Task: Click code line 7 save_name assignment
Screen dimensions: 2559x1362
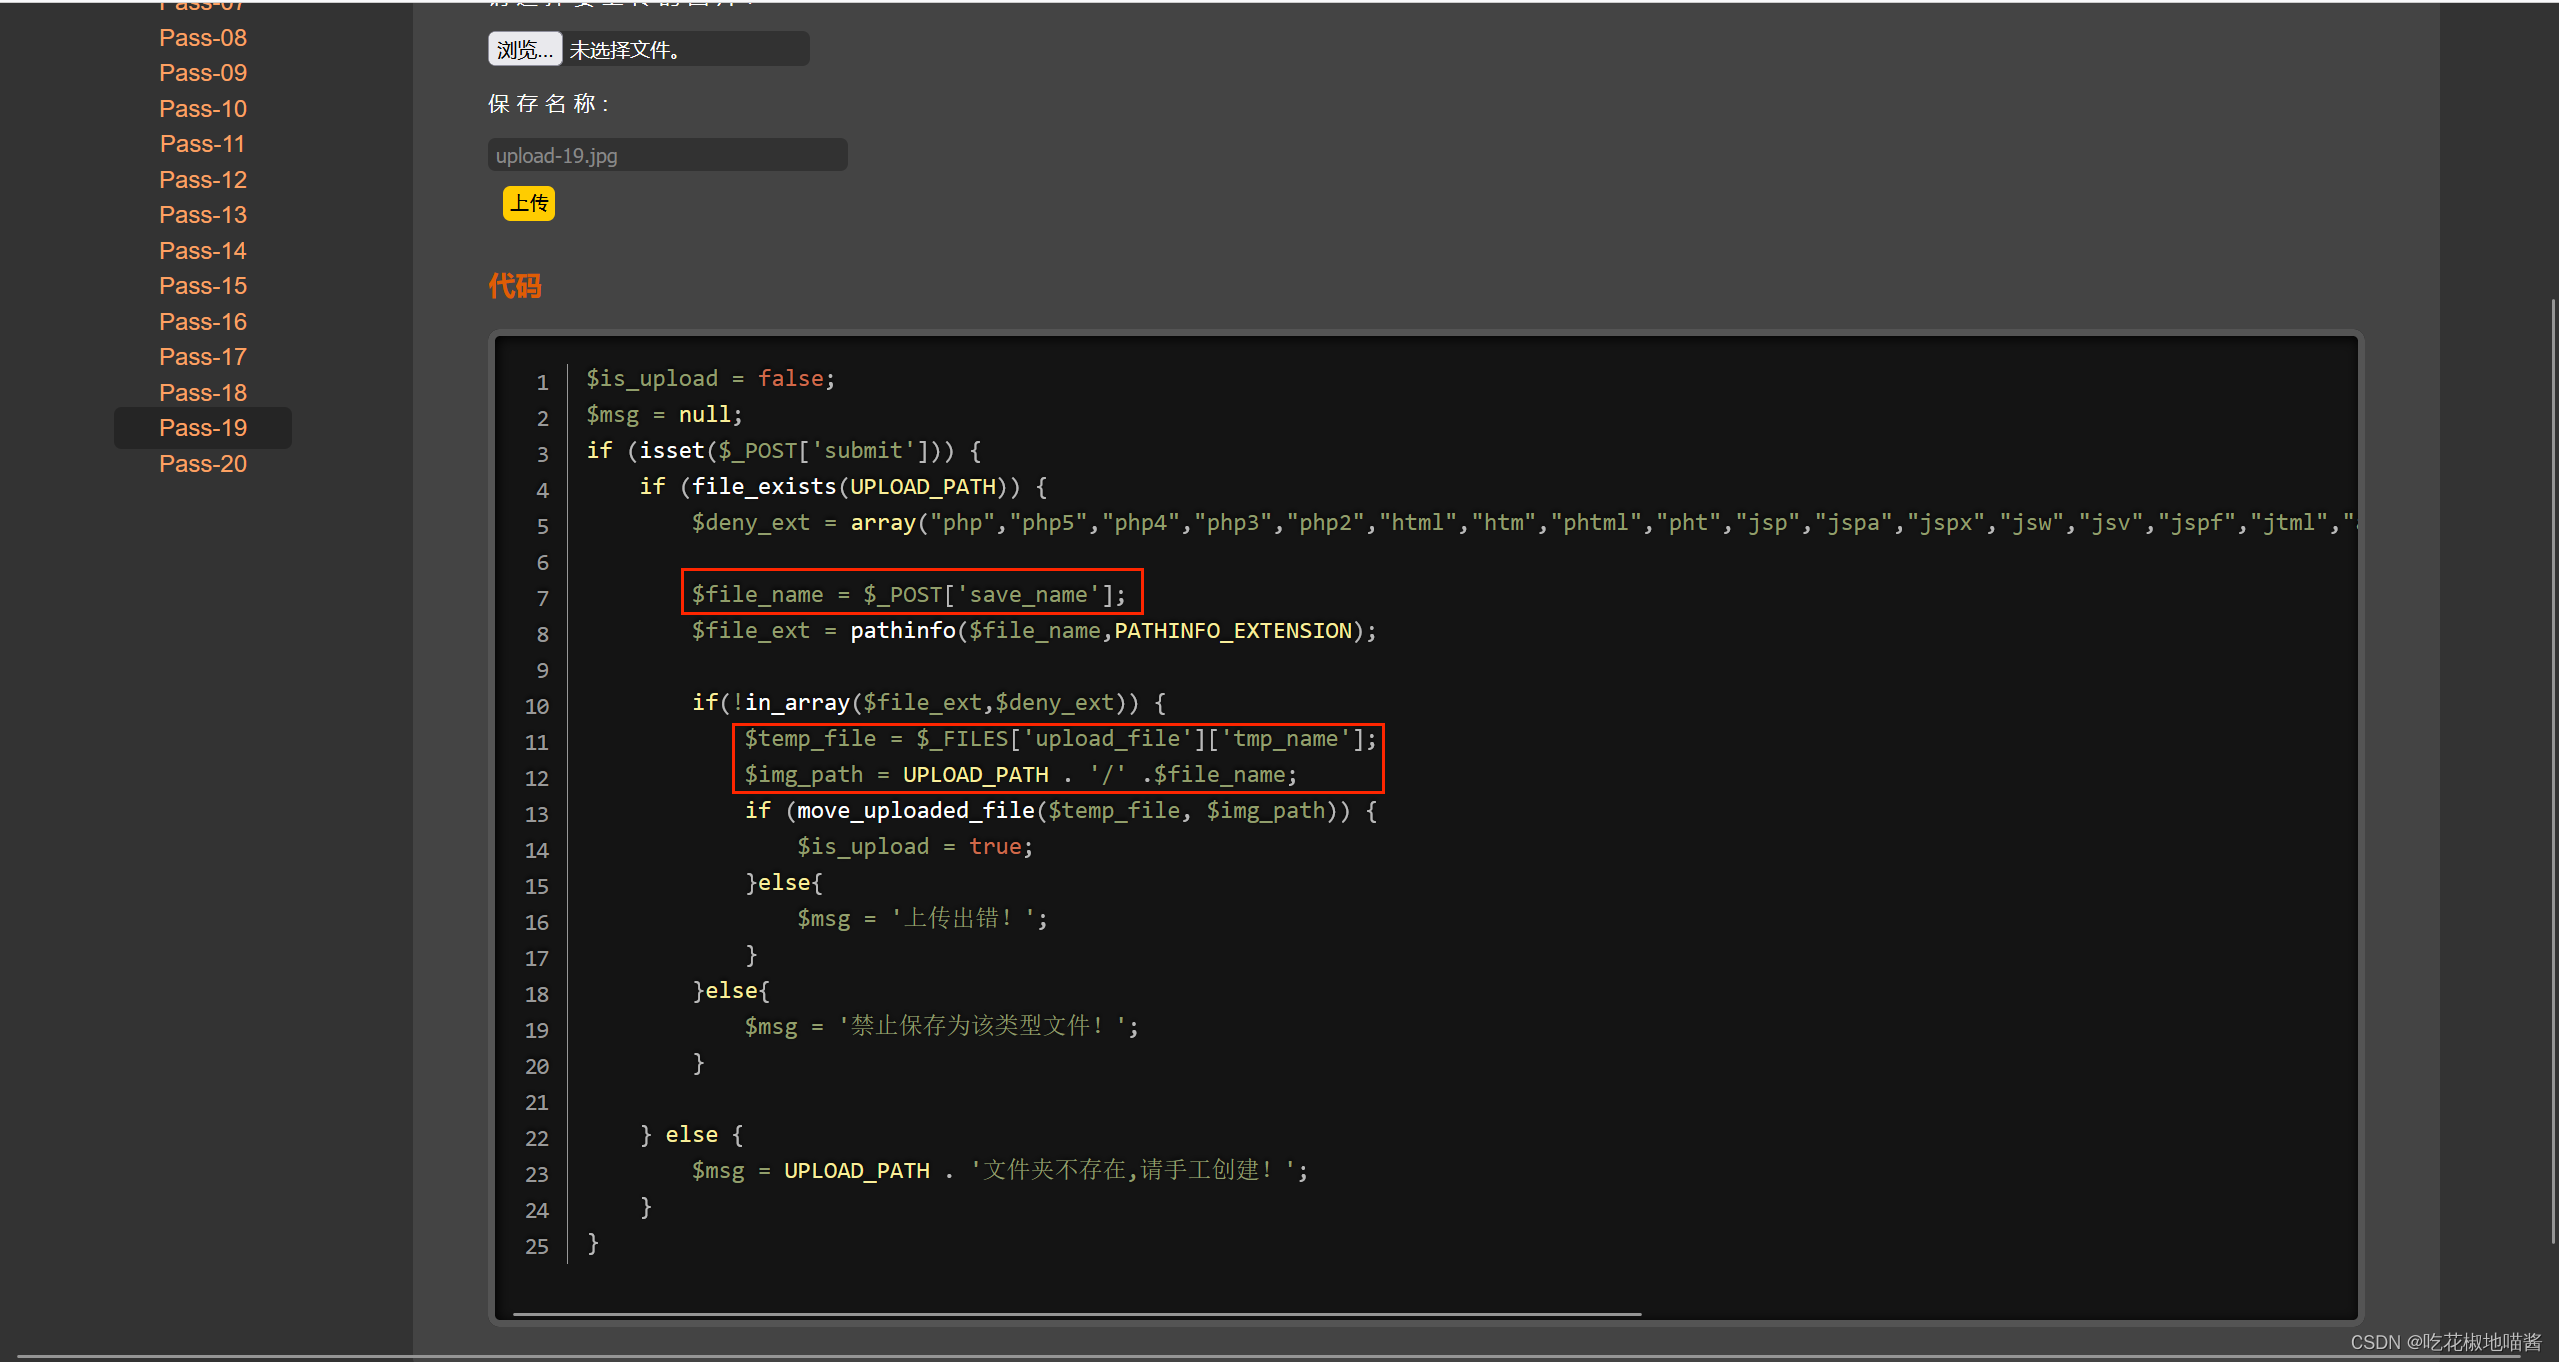Action: [x=908, y=595]
